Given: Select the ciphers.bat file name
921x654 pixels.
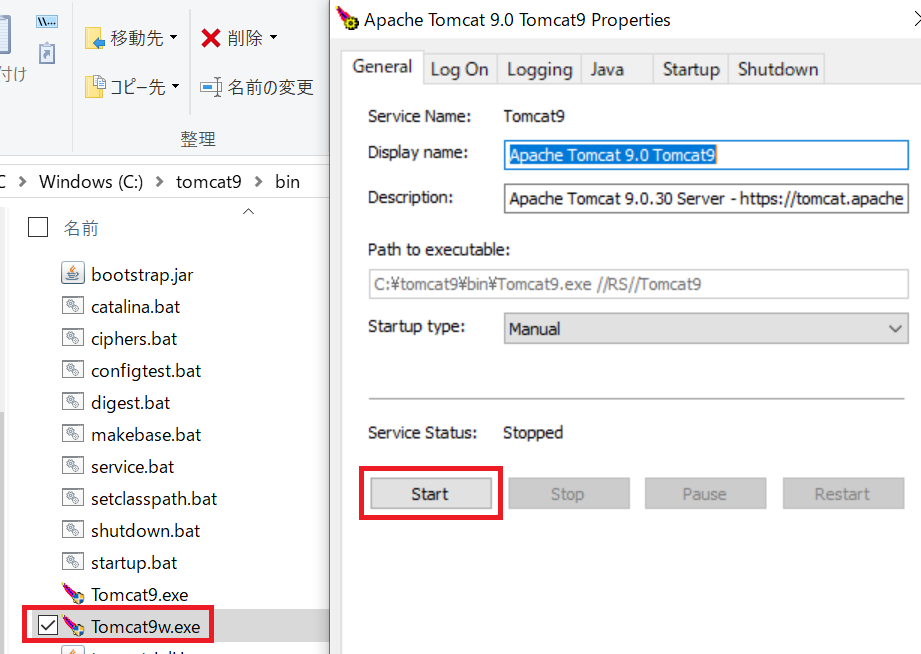Looking at the screenshot, I should click(134, 338).
